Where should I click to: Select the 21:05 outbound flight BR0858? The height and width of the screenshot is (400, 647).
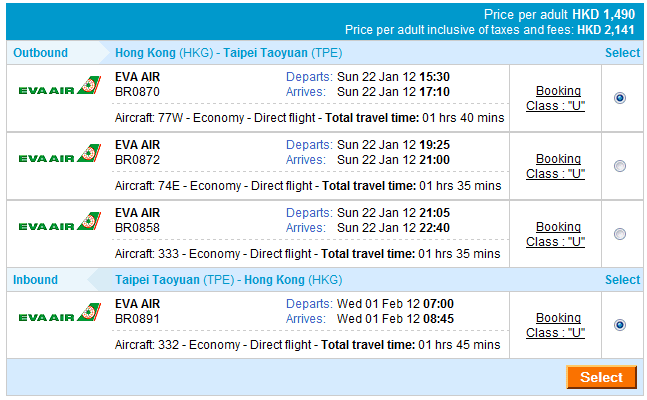tap(620, 234)
